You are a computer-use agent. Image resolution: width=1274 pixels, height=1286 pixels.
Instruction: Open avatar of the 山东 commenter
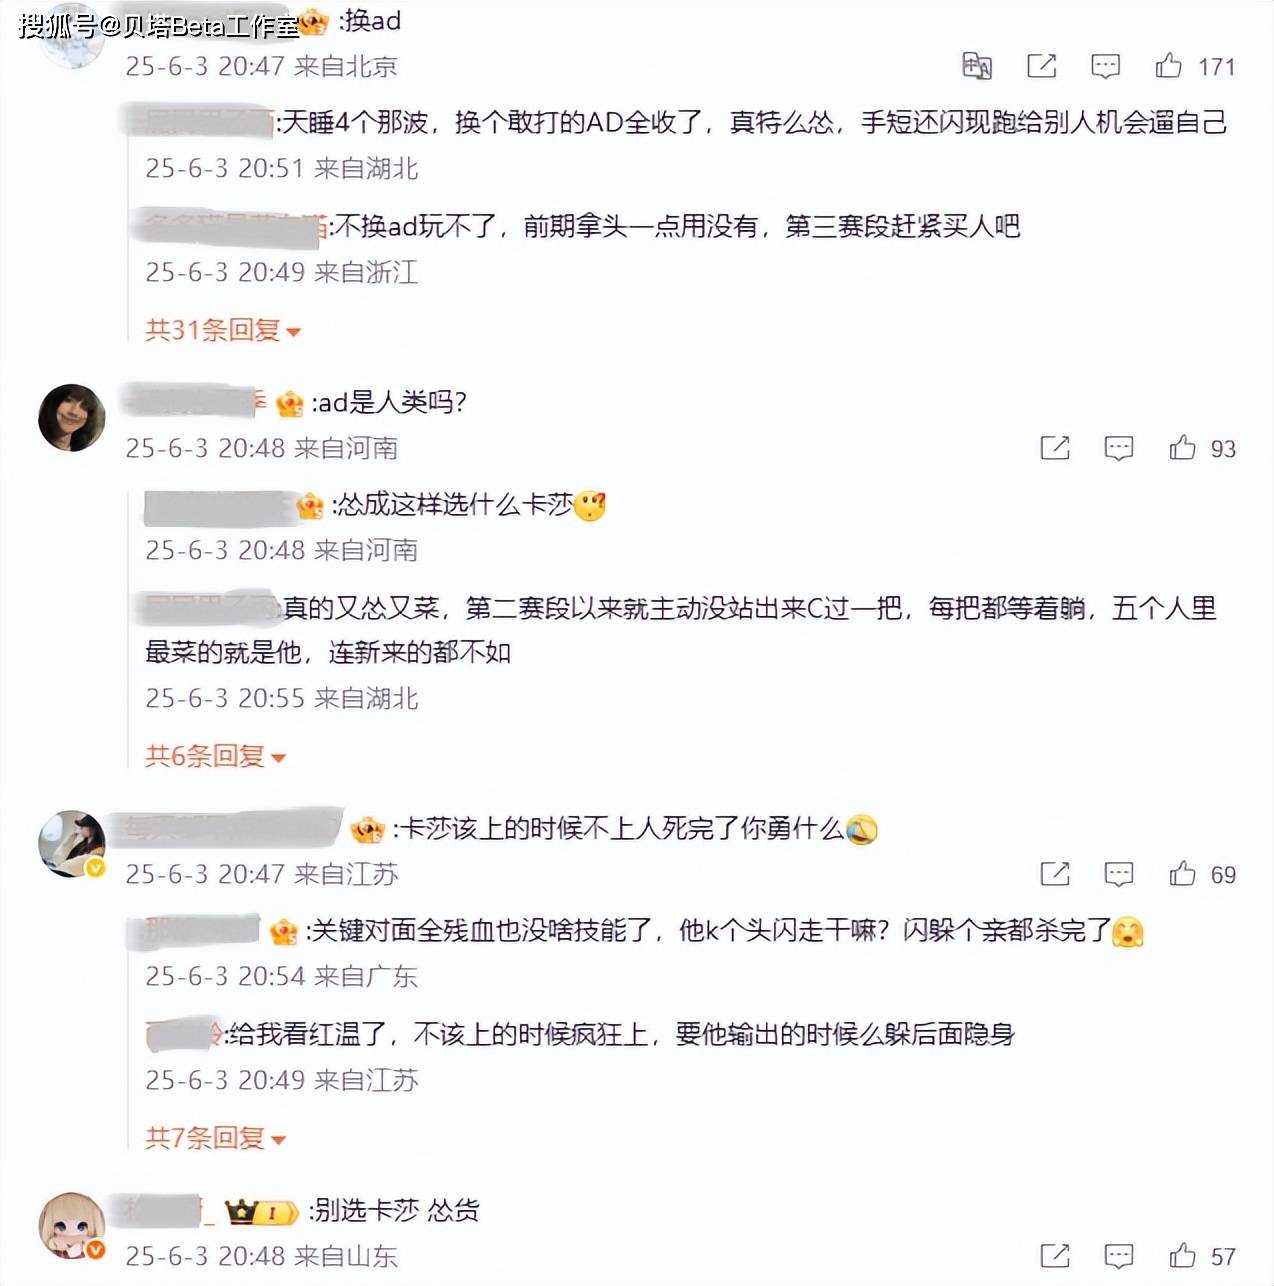click(x=72, y=1226)
